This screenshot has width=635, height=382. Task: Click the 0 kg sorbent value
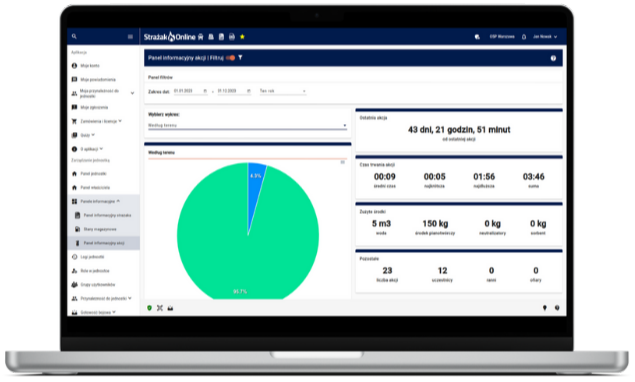[538, 224]
